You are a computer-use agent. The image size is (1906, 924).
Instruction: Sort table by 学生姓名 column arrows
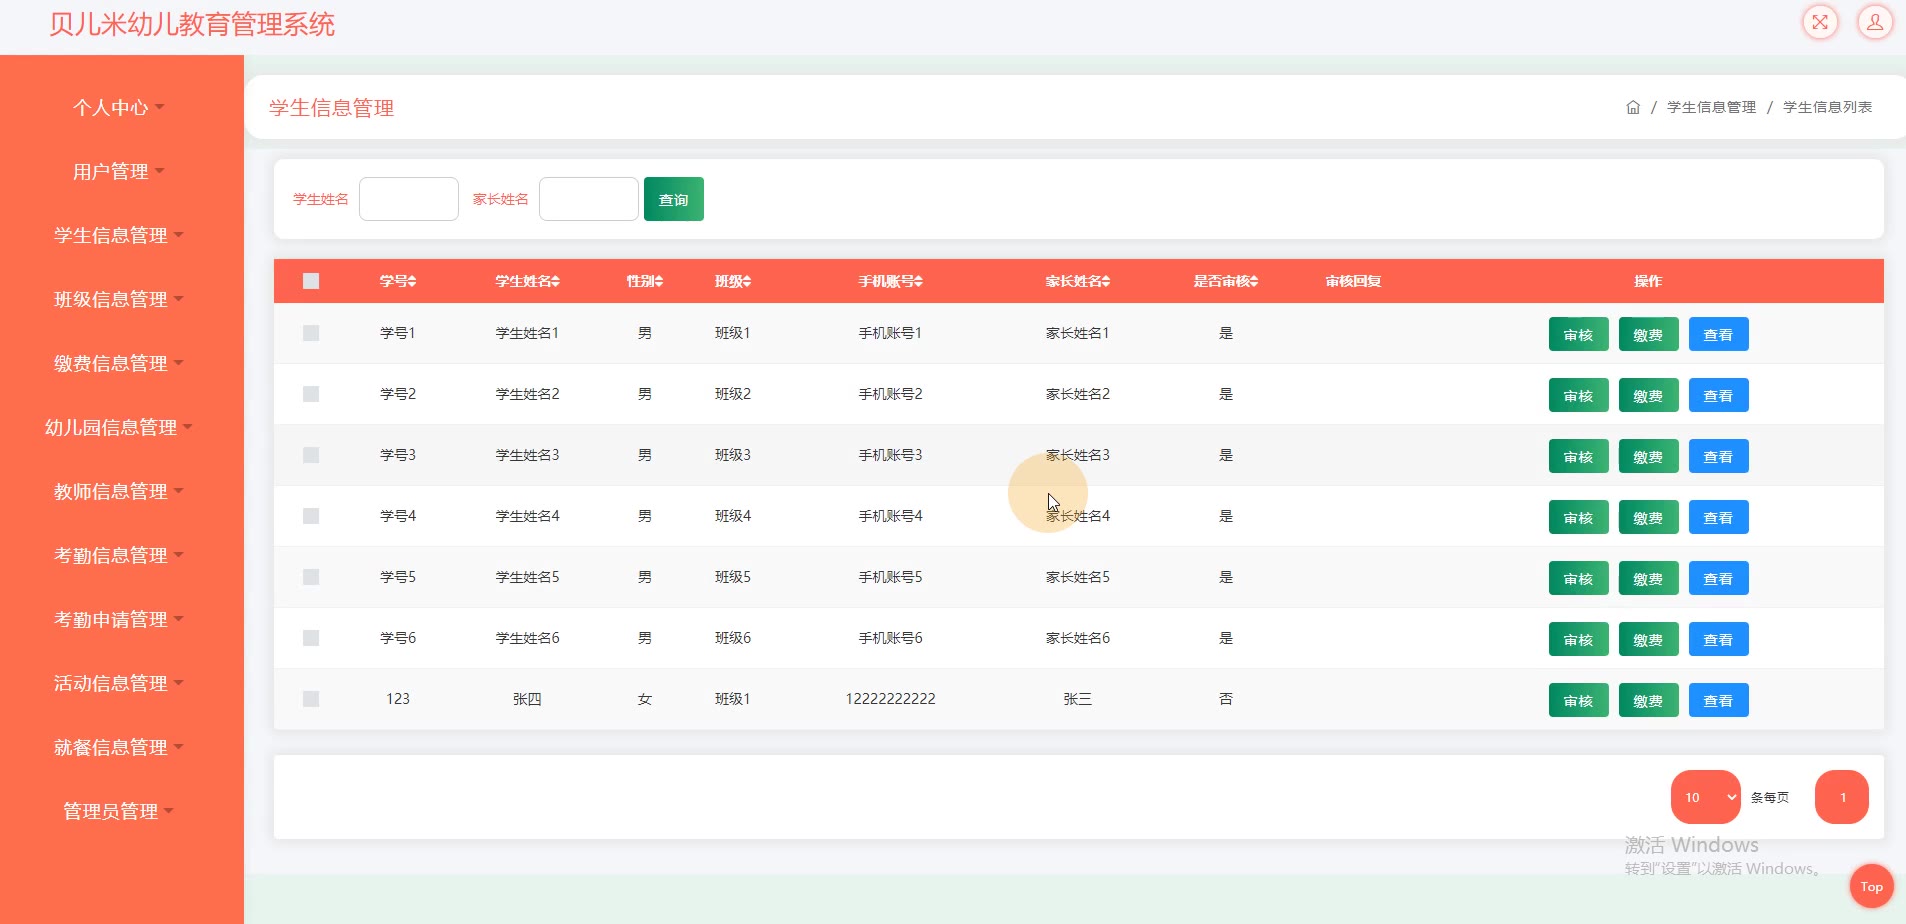point(555,281)
